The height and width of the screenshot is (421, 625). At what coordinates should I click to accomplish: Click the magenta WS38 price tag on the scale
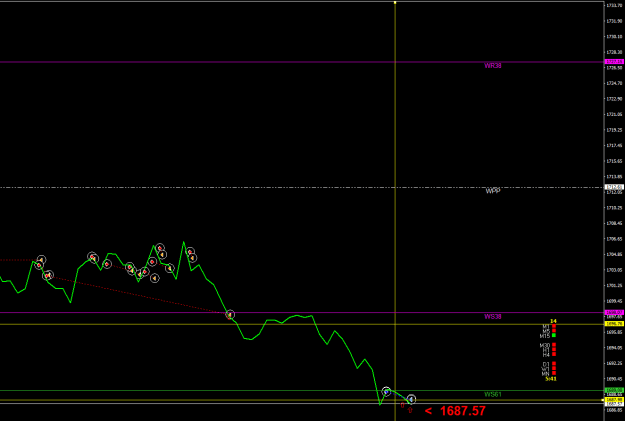(x=614, y=312)
